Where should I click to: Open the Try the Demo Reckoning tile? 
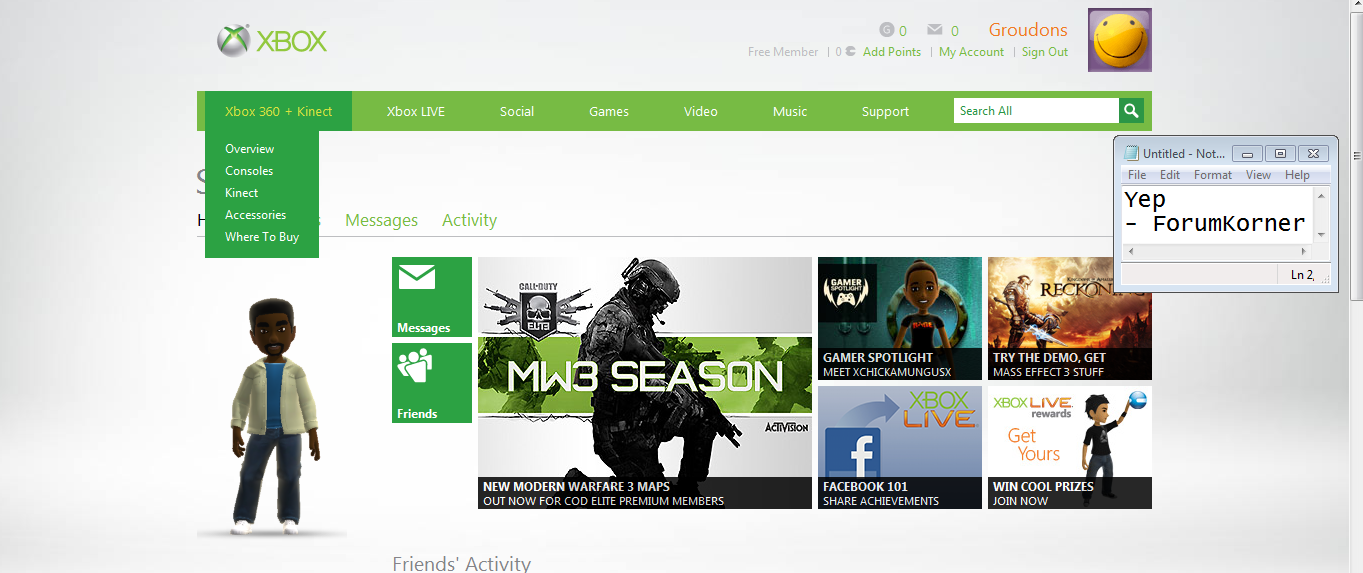(x=1070, y=318)
